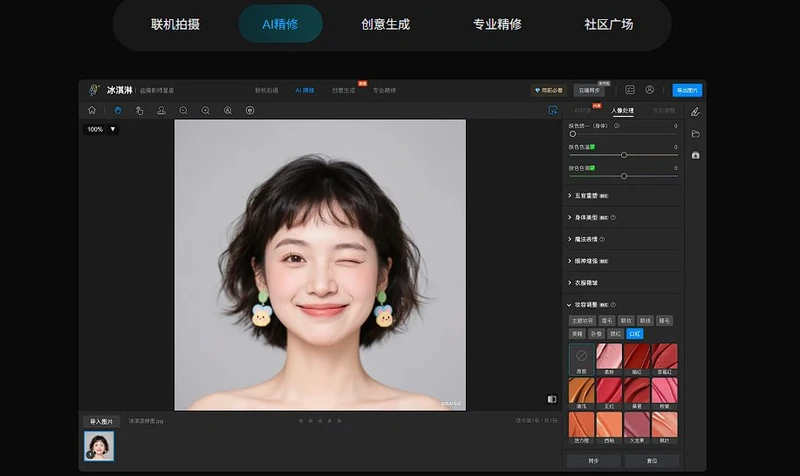Set the third rating star
800x476 pixels.
coord(320,421)
